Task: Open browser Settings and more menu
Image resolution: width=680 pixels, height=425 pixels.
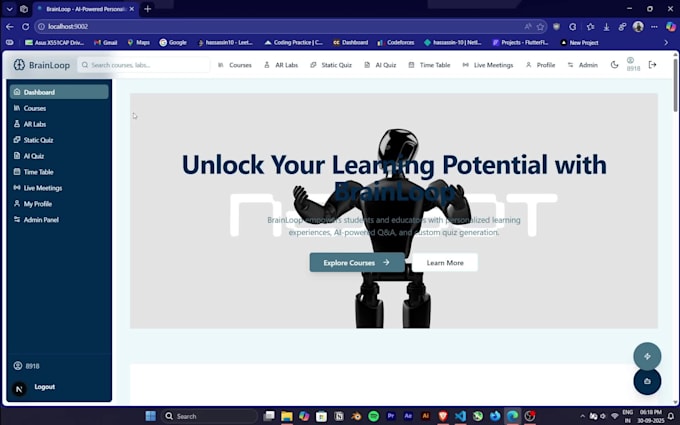Action: (654, 27)
